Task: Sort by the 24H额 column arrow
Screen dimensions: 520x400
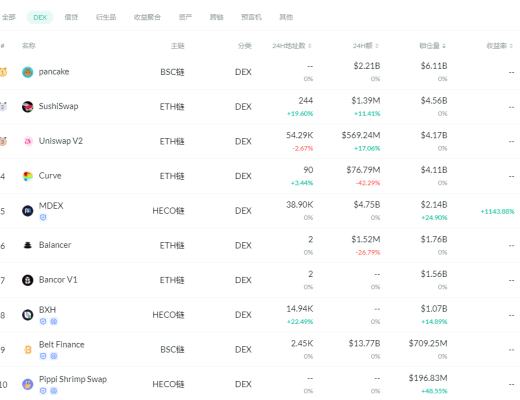Action: coord(377,46)
